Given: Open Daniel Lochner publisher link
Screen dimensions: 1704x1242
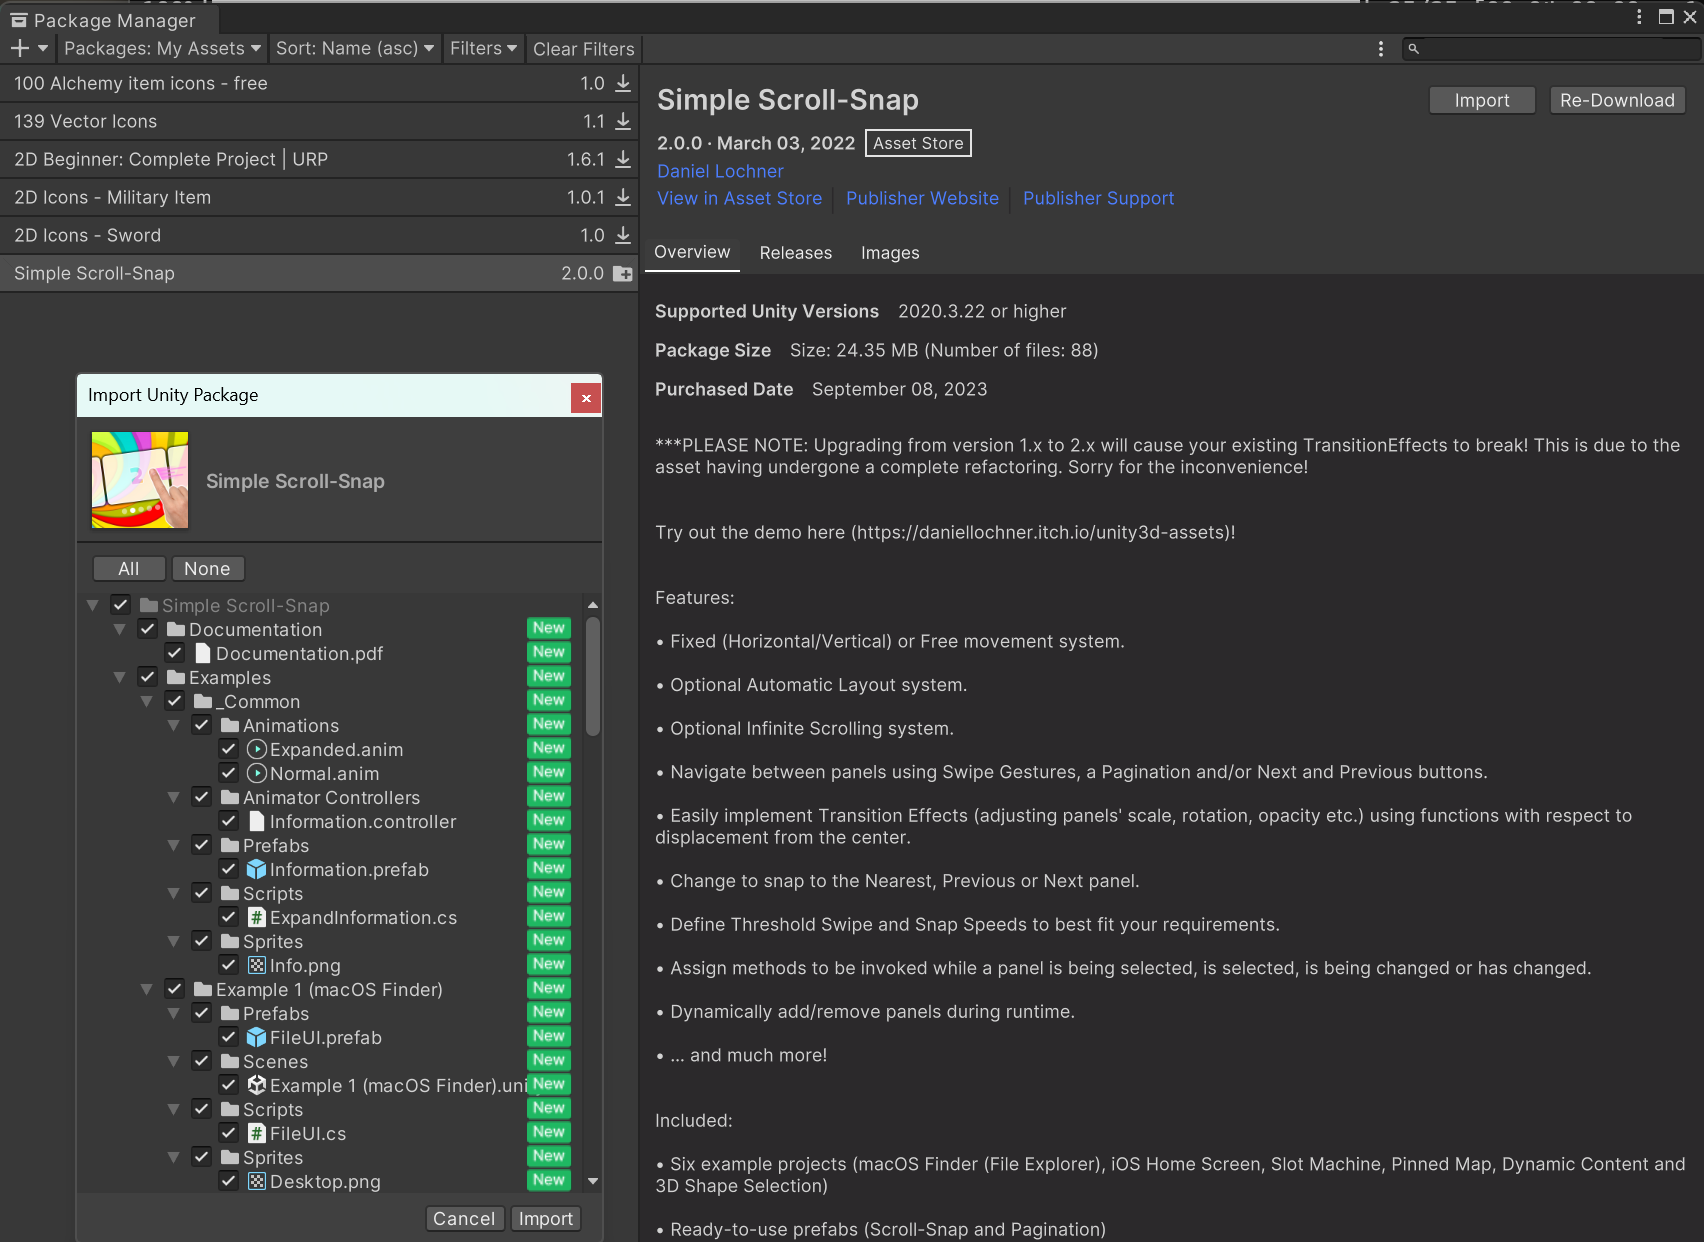Looking at the screenshot, I should [x=720, y=171].
